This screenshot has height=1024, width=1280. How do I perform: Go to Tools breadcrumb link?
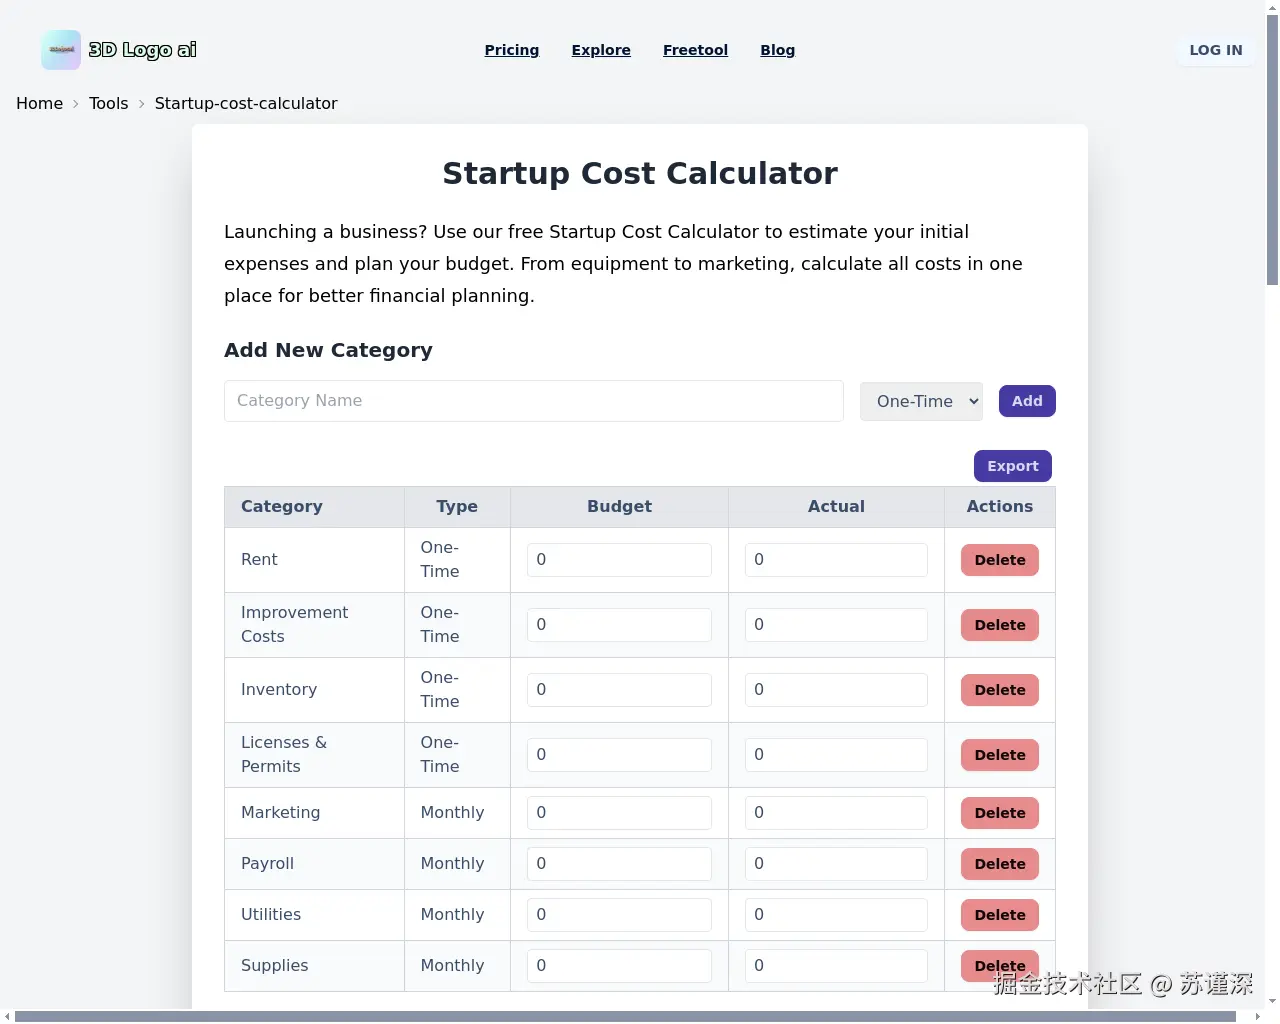tap(108, 103)
